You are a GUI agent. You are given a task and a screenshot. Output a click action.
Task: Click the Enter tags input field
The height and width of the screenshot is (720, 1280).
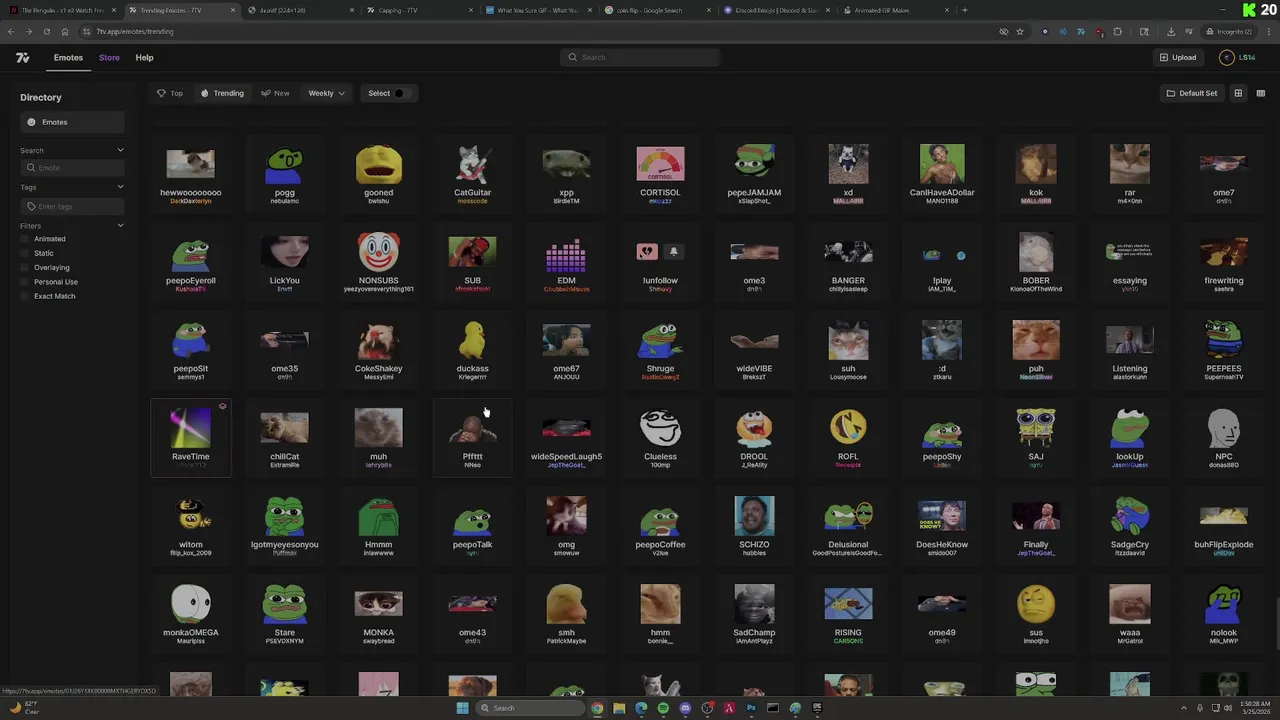click(x=72, y=206)
